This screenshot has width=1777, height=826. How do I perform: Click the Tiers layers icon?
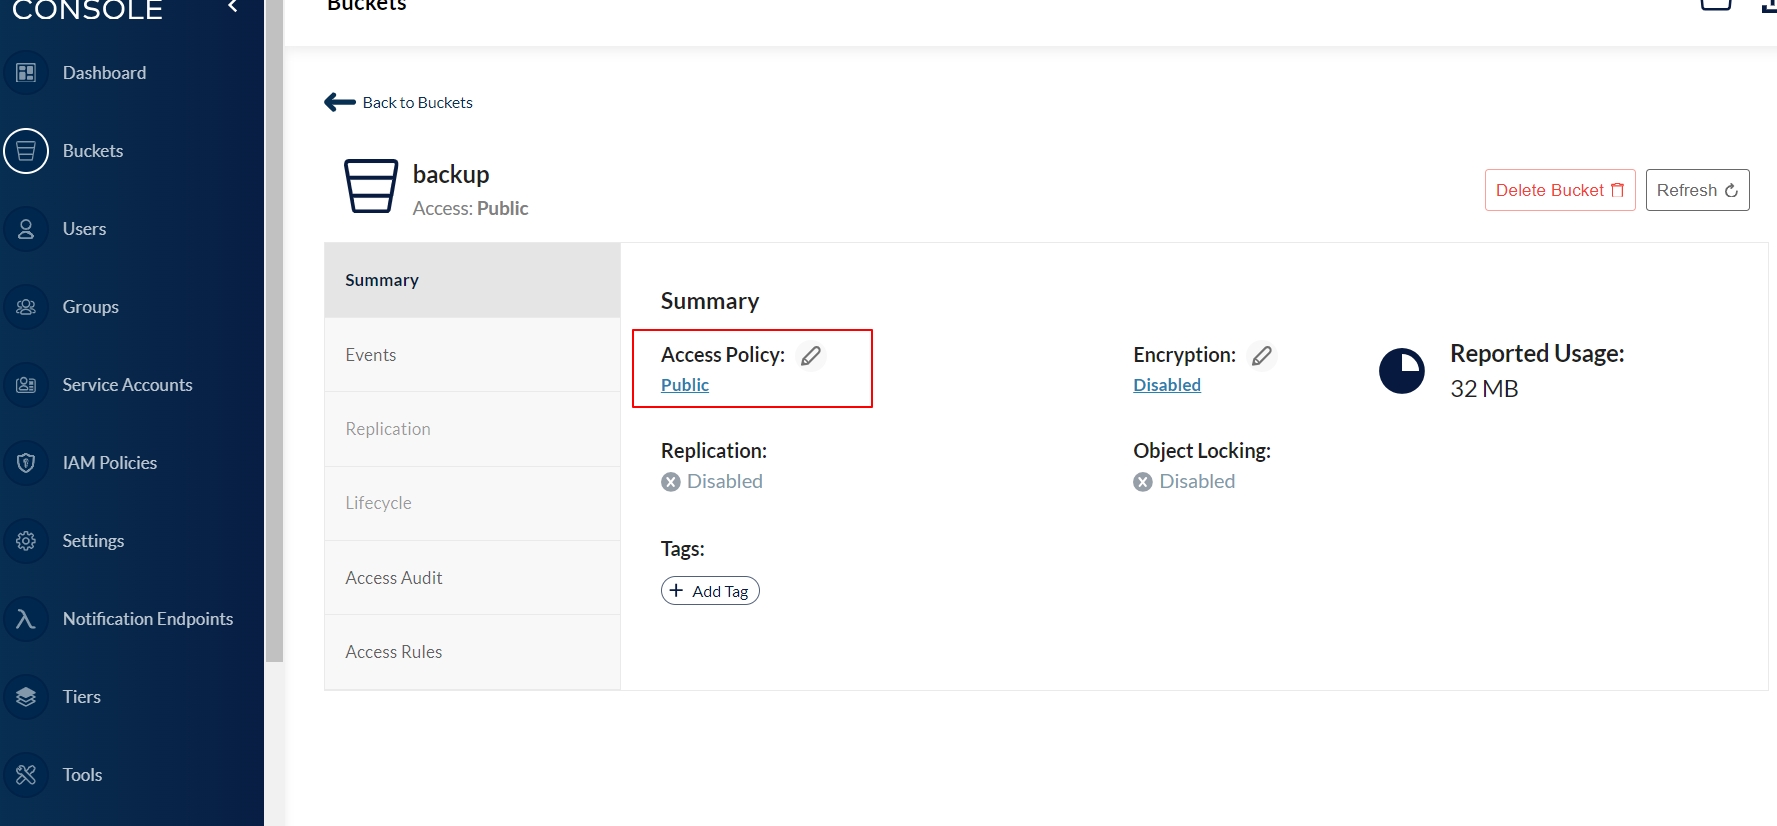[26, 697]
